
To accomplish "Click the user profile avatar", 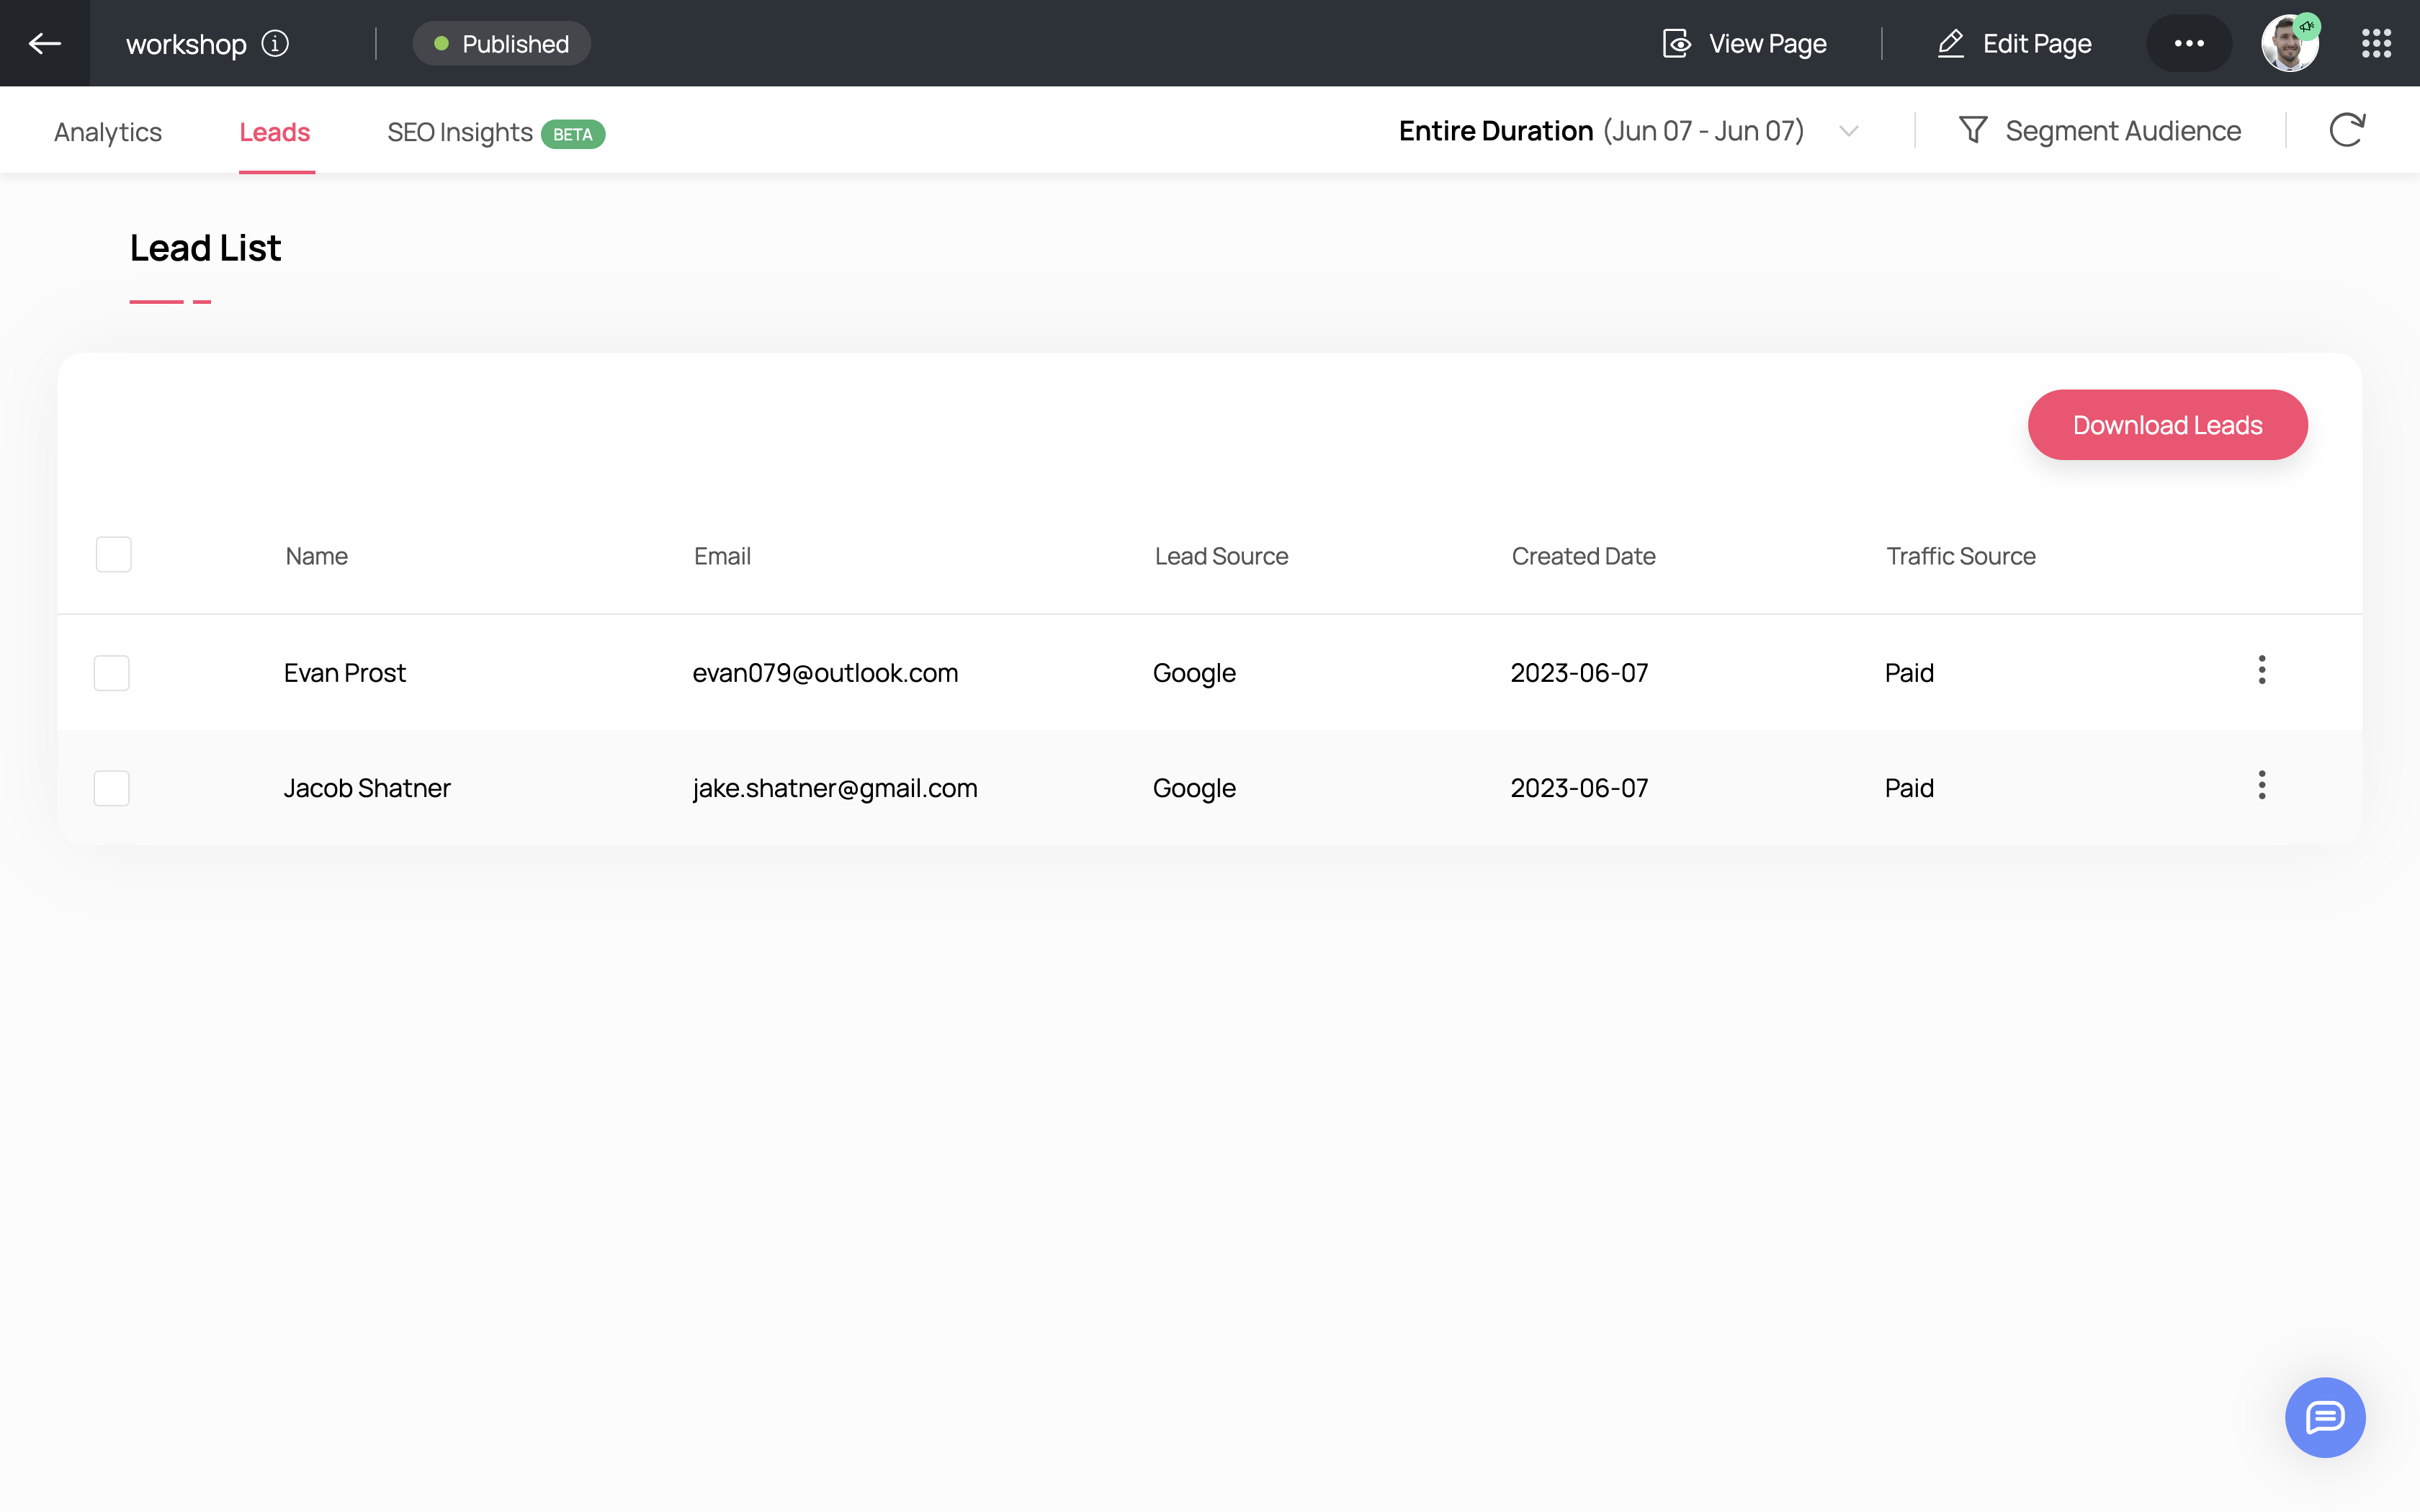I will pyautogui.click(x=2289, y=43).
